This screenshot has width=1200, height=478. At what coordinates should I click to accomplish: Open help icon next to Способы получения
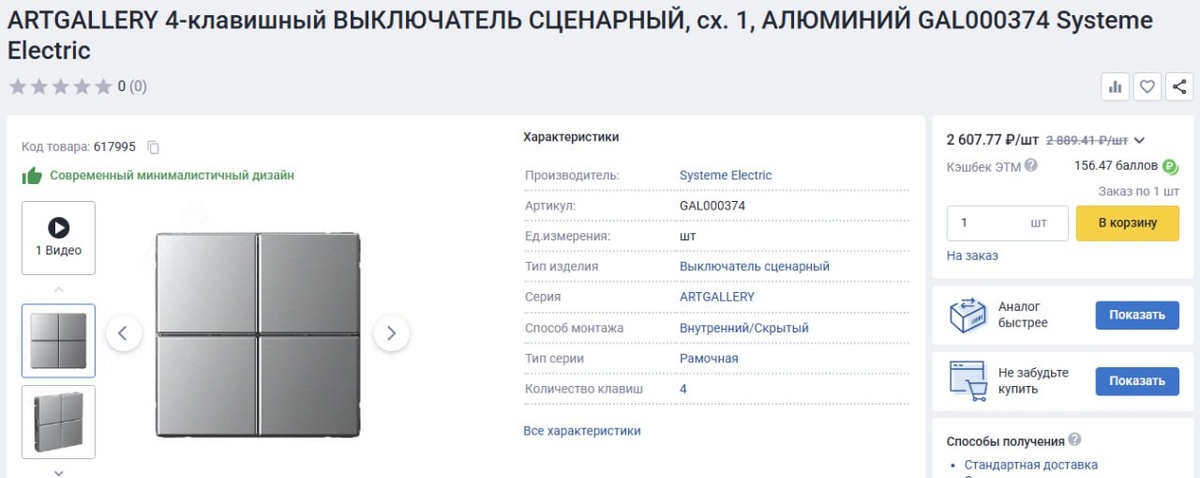[1075, 440]
